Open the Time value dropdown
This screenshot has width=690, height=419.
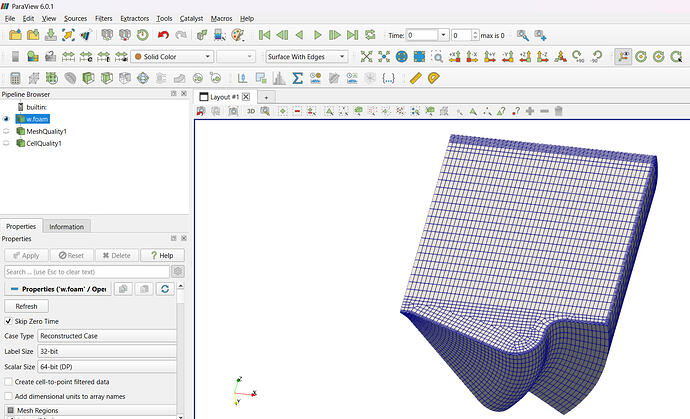click(x=443, y=35)
